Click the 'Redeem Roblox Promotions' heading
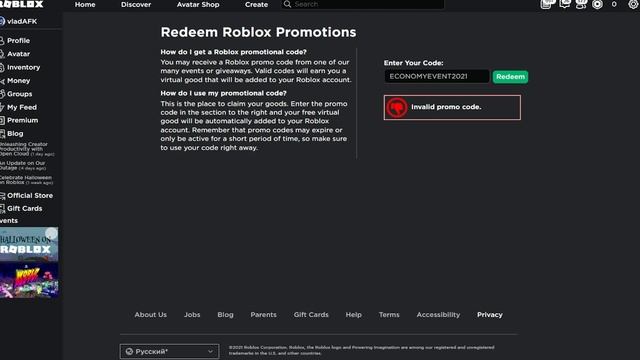 coord(258,32)
